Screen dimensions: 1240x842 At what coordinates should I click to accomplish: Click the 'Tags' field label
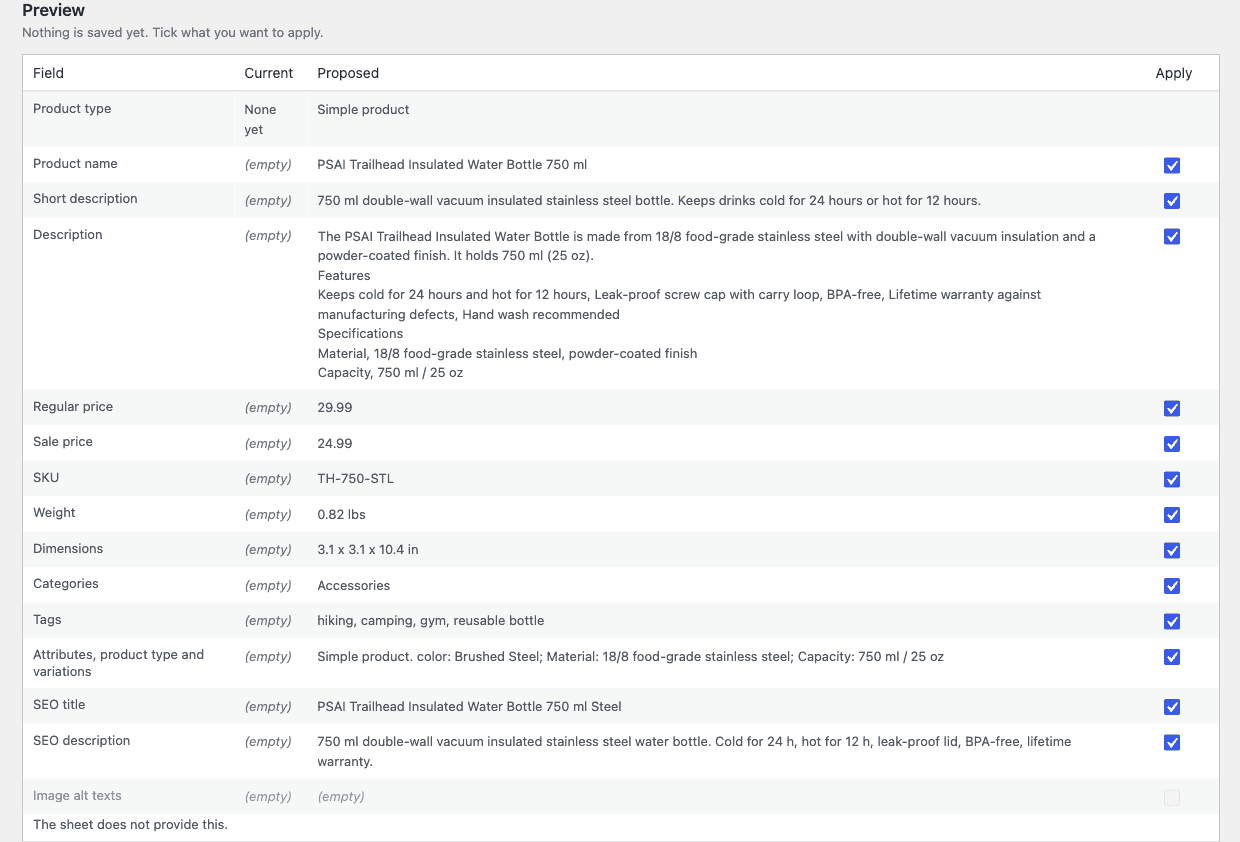coord(47,620)
